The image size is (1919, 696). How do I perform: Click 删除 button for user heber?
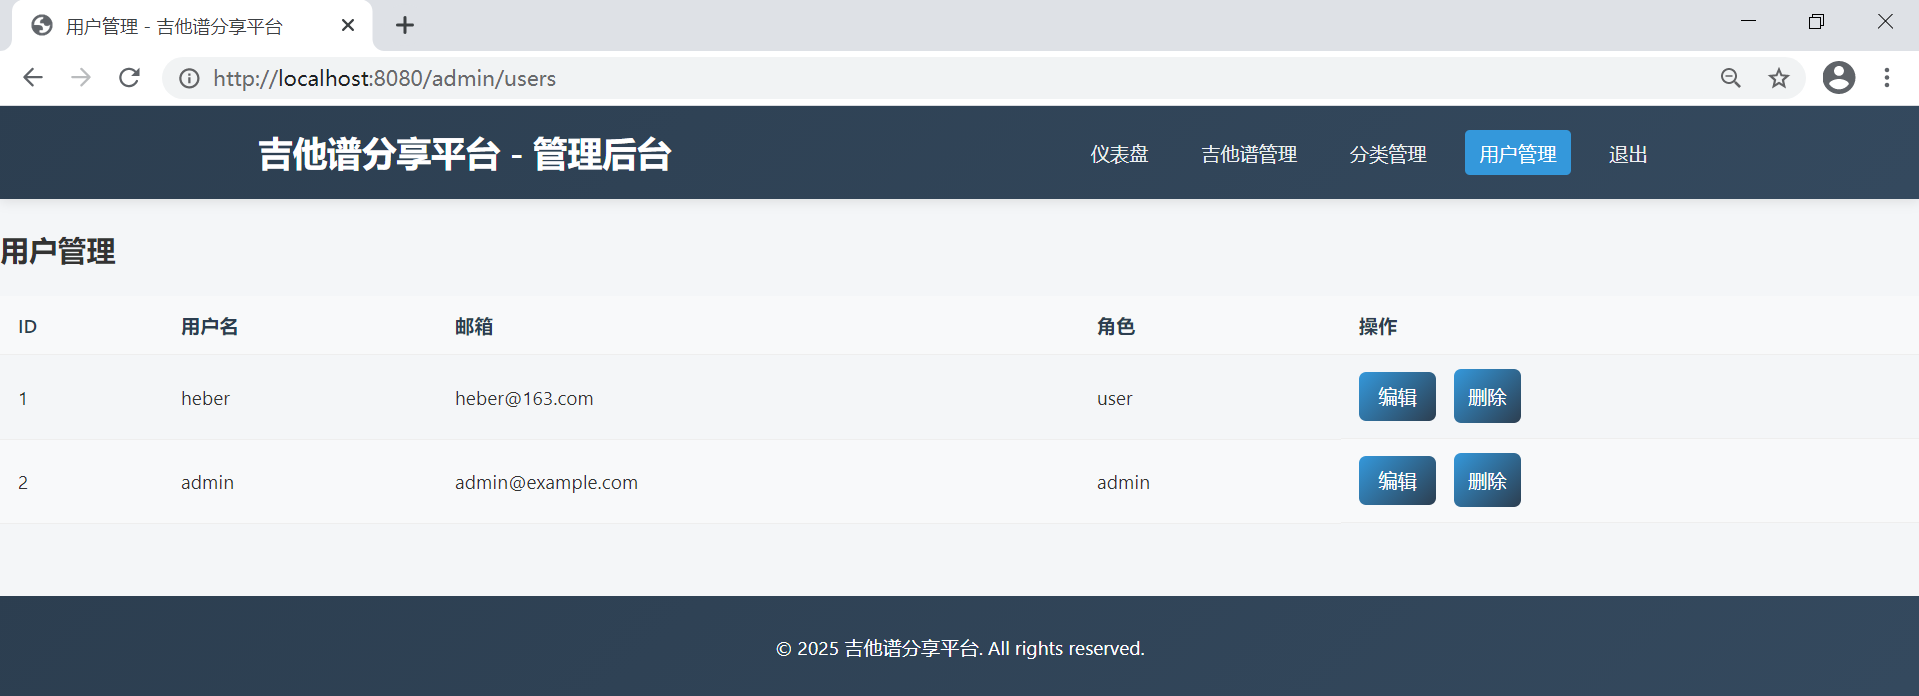(x=1487, y=397)
